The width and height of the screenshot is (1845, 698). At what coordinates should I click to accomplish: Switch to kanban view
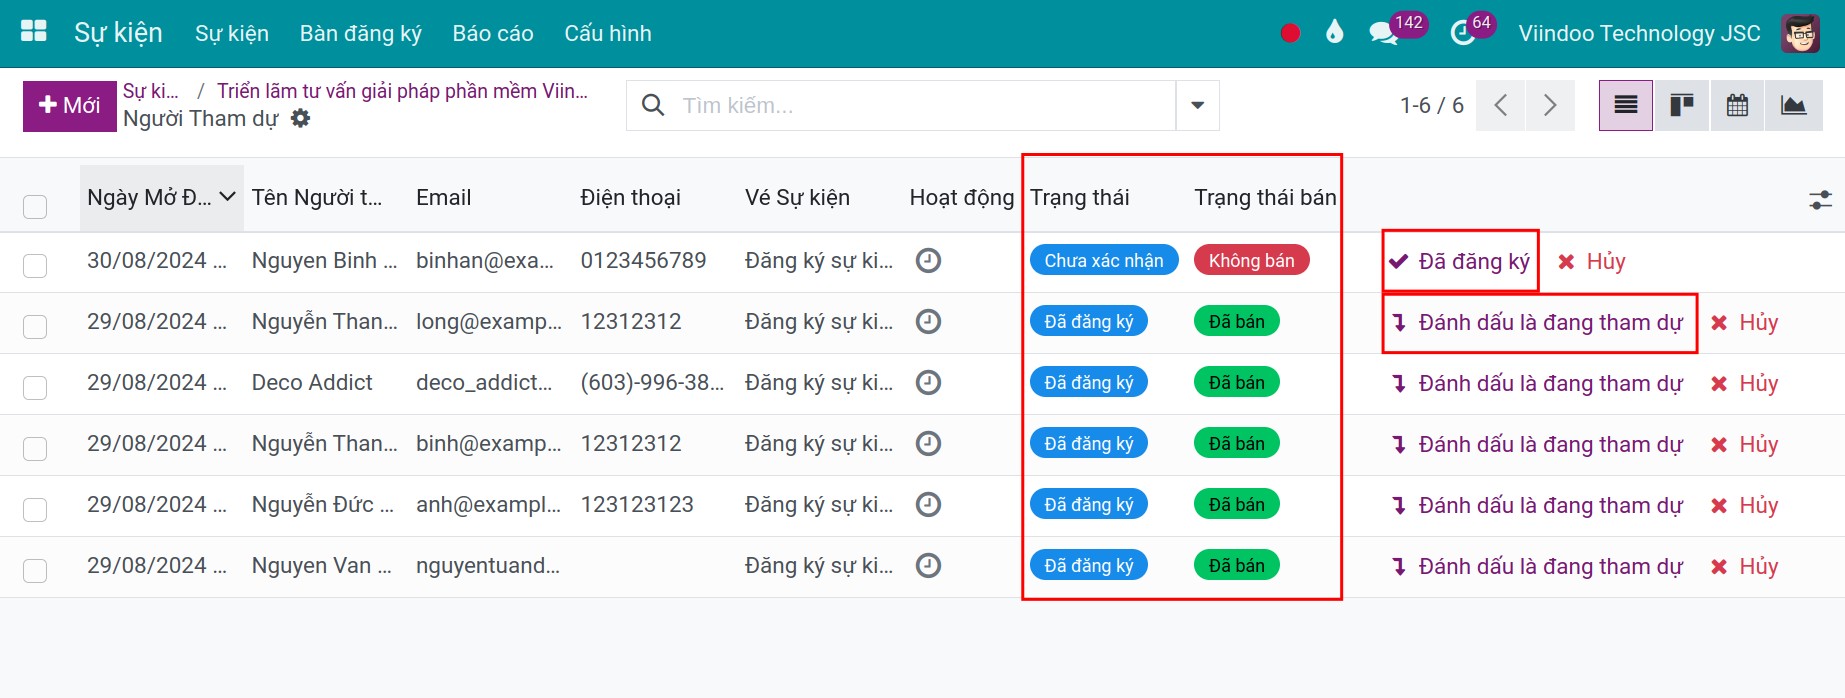1682,105
